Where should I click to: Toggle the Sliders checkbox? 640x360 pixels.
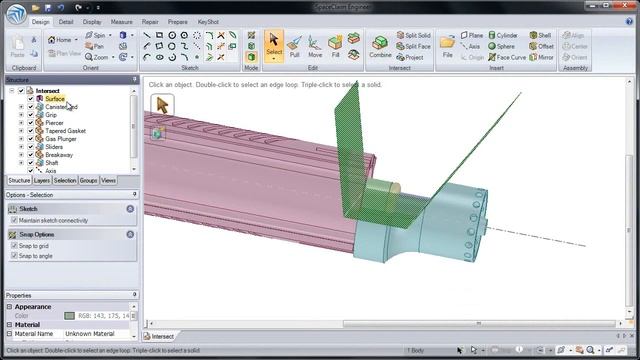click(31, 147)
